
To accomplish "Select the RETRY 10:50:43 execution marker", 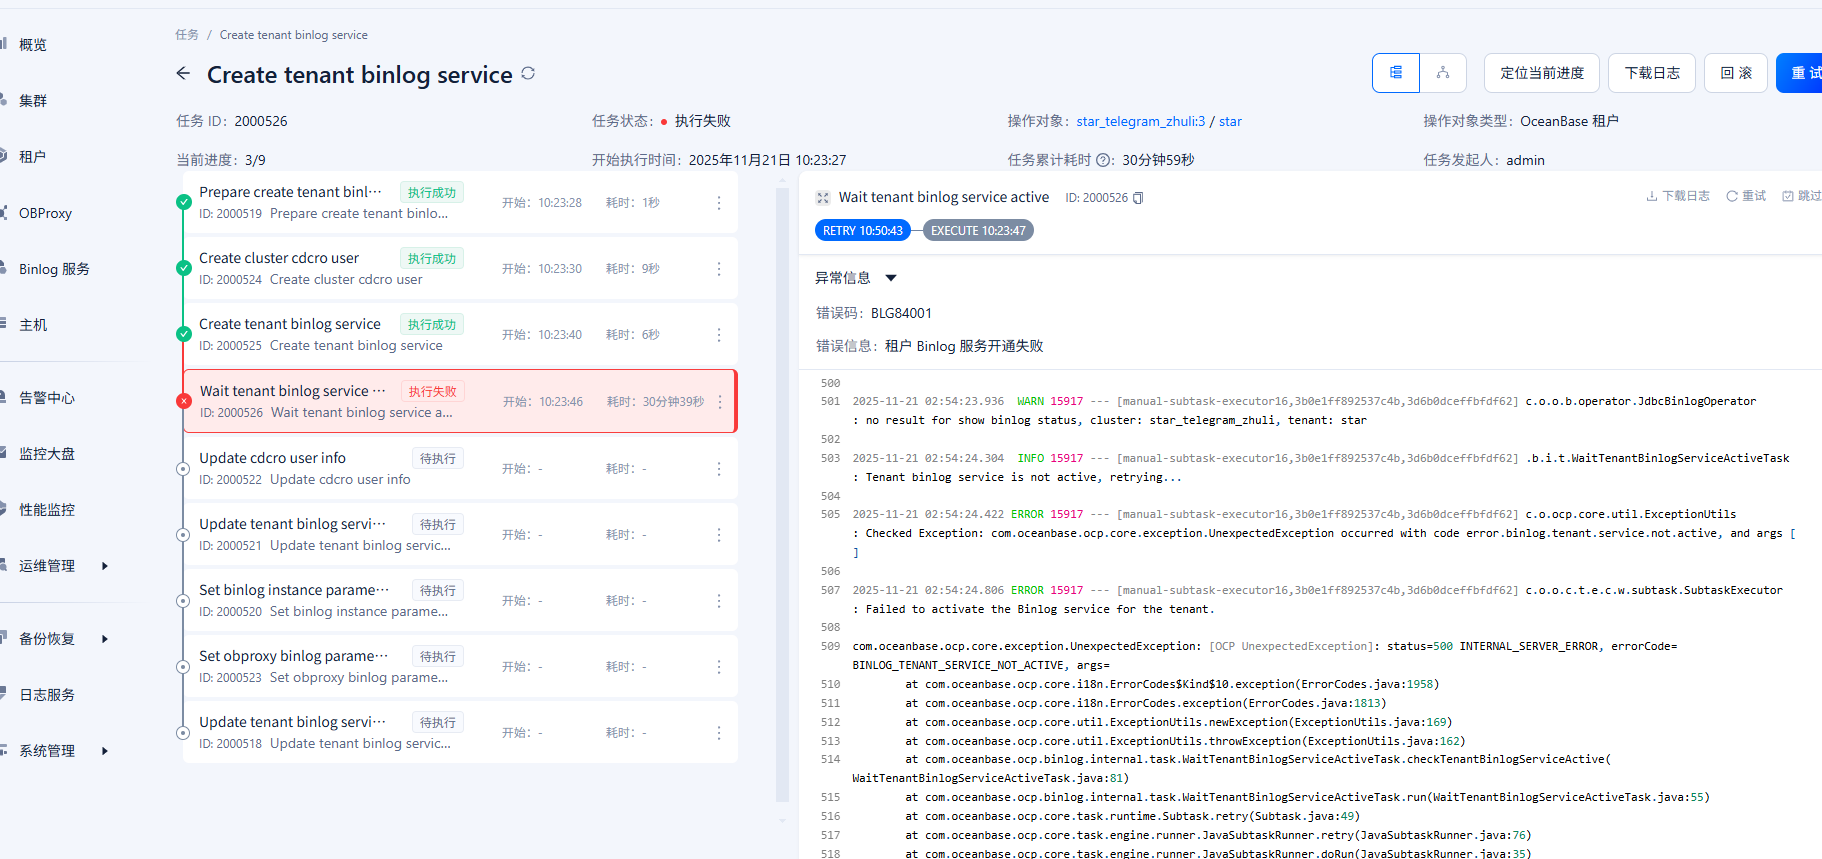I will [862, 231].
